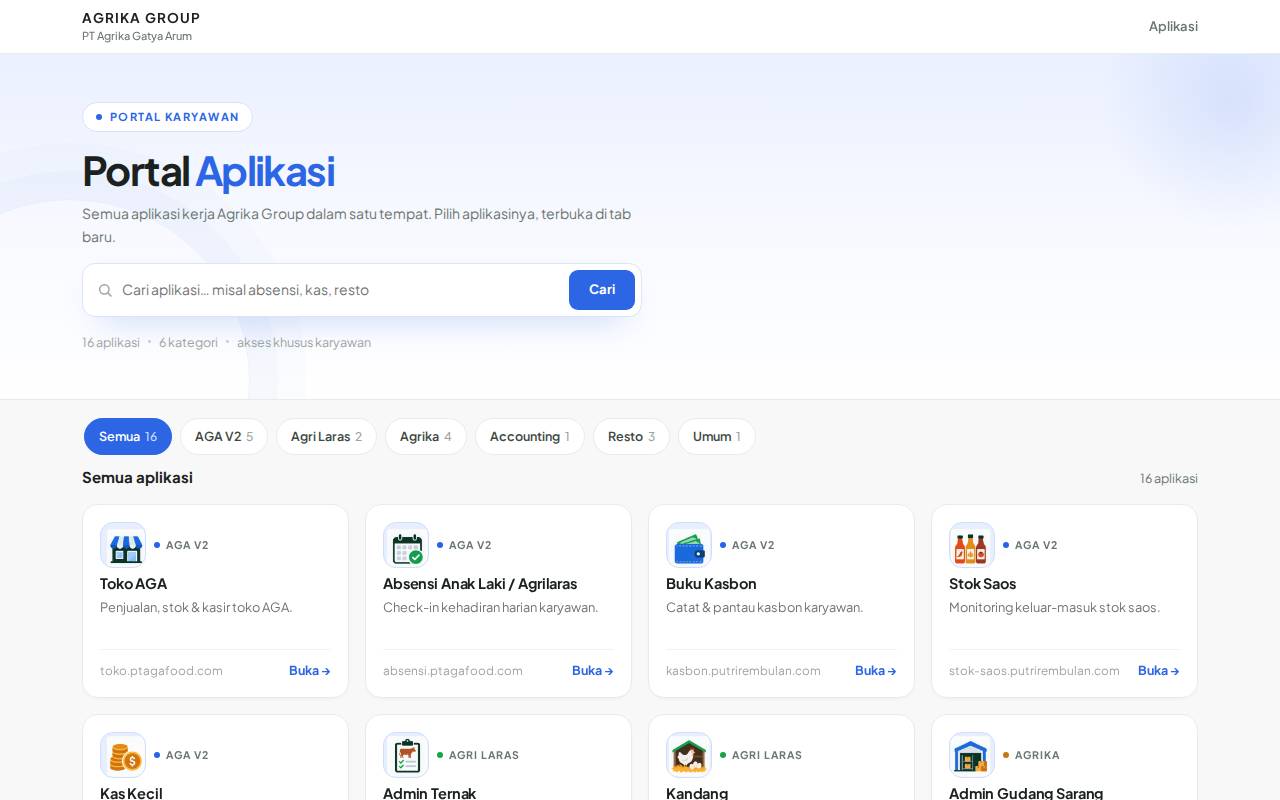
Task: Click the Kandang card title
Action: (697, 793)
